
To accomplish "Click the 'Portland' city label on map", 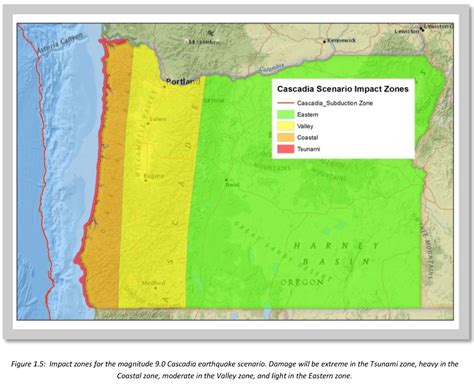I will pyautogui.click(x=183, y=81).
